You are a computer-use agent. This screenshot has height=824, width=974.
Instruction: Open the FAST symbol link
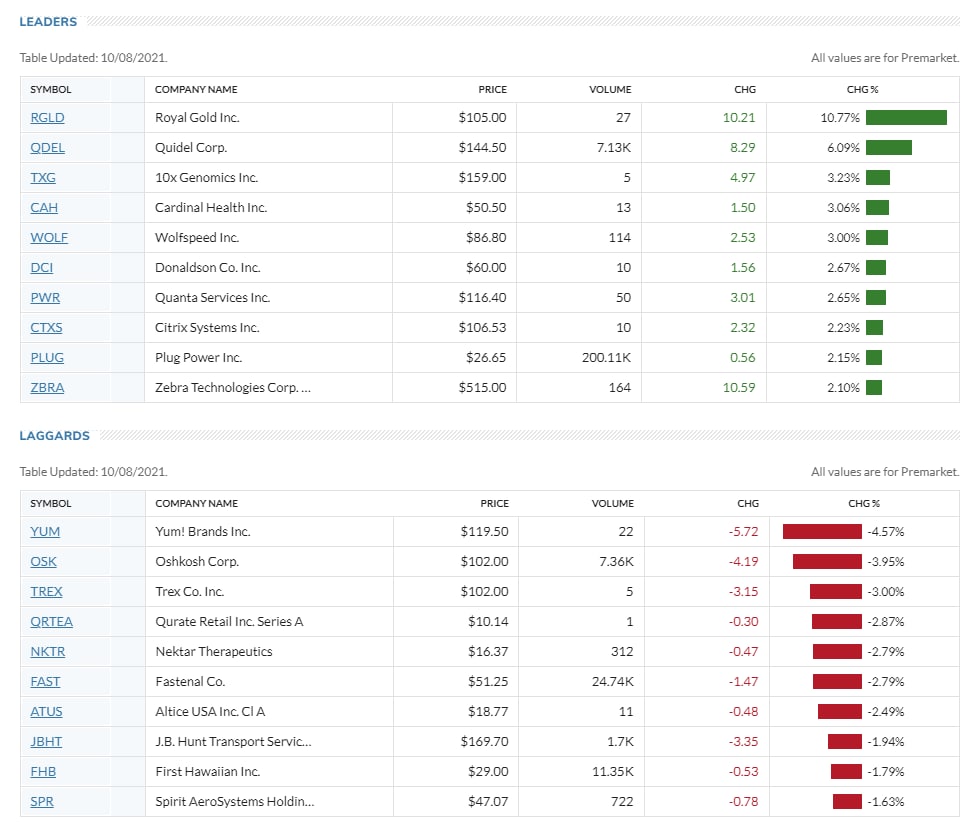click(45, 682)
